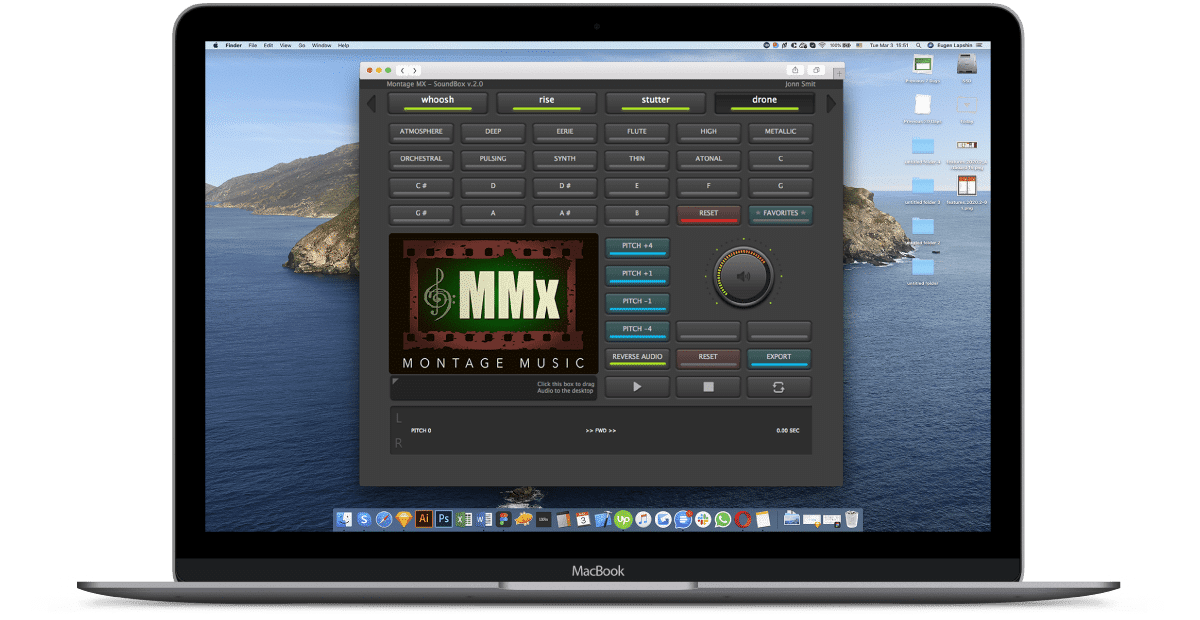This screenshot has height=620, width=1200.
Task: Click the waveform display panel
Action: (x=601, y=430)
